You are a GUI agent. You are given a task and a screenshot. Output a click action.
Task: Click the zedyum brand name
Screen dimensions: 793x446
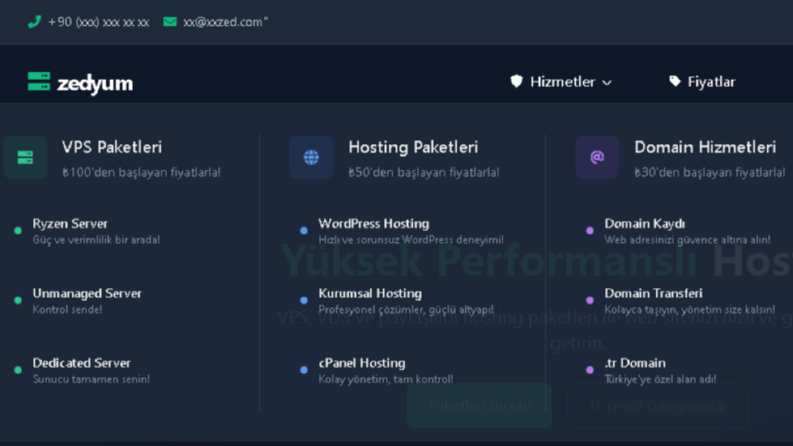[95, 83]
